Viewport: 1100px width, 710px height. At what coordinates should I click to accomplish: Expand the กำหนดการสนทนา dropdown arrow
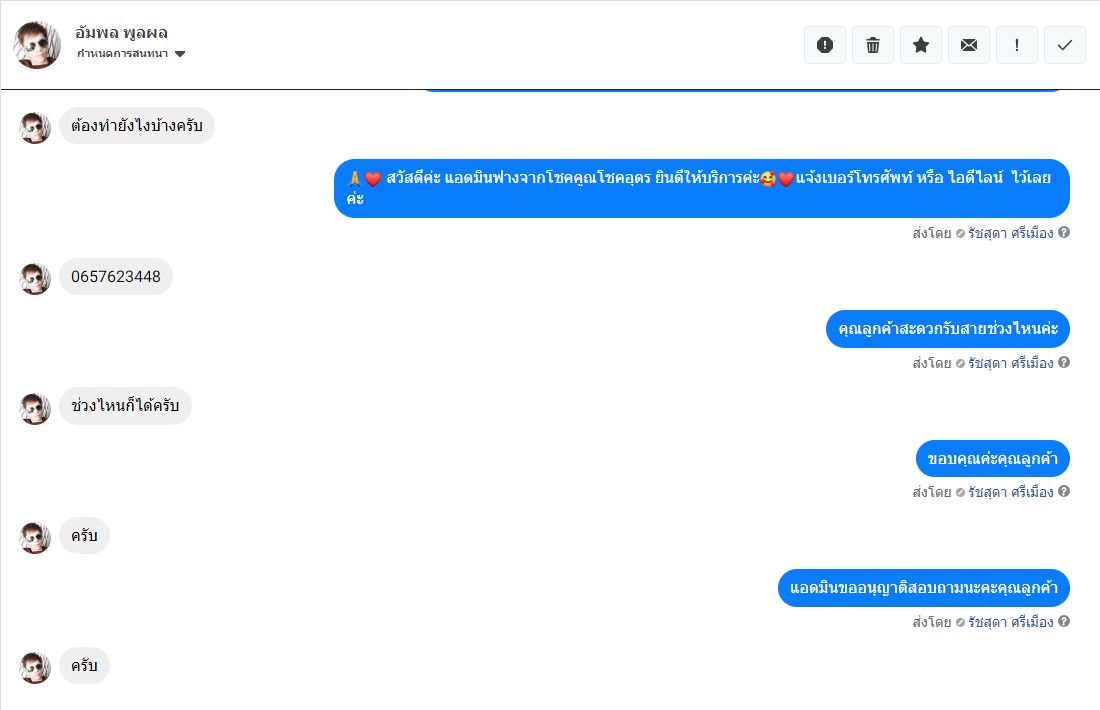click(x=180, y=54)
